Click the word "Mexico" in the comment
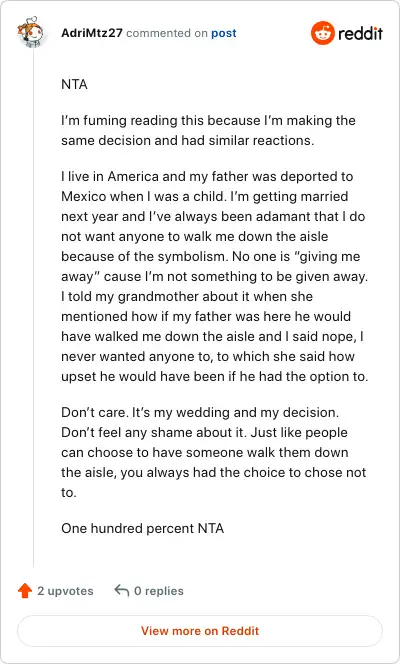Image resolution: width=400 pixels, height=664 pixels. [x=84, y=196]
